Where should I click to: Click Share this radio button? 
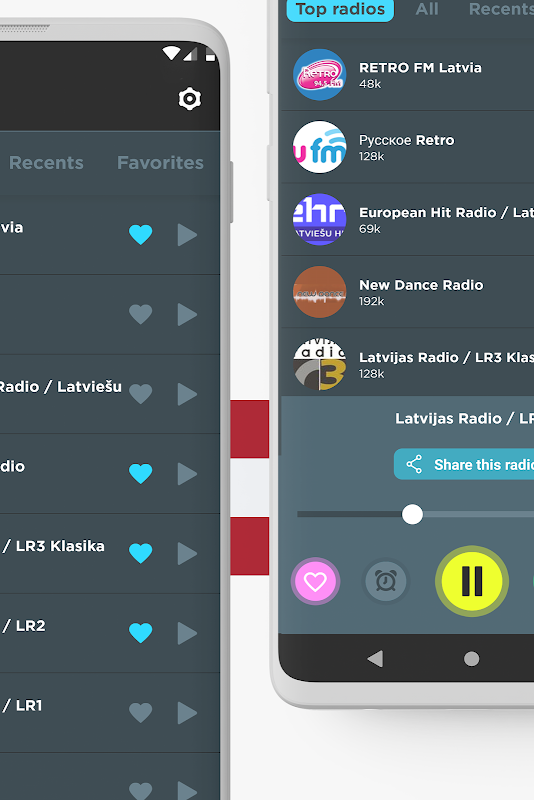464,464
